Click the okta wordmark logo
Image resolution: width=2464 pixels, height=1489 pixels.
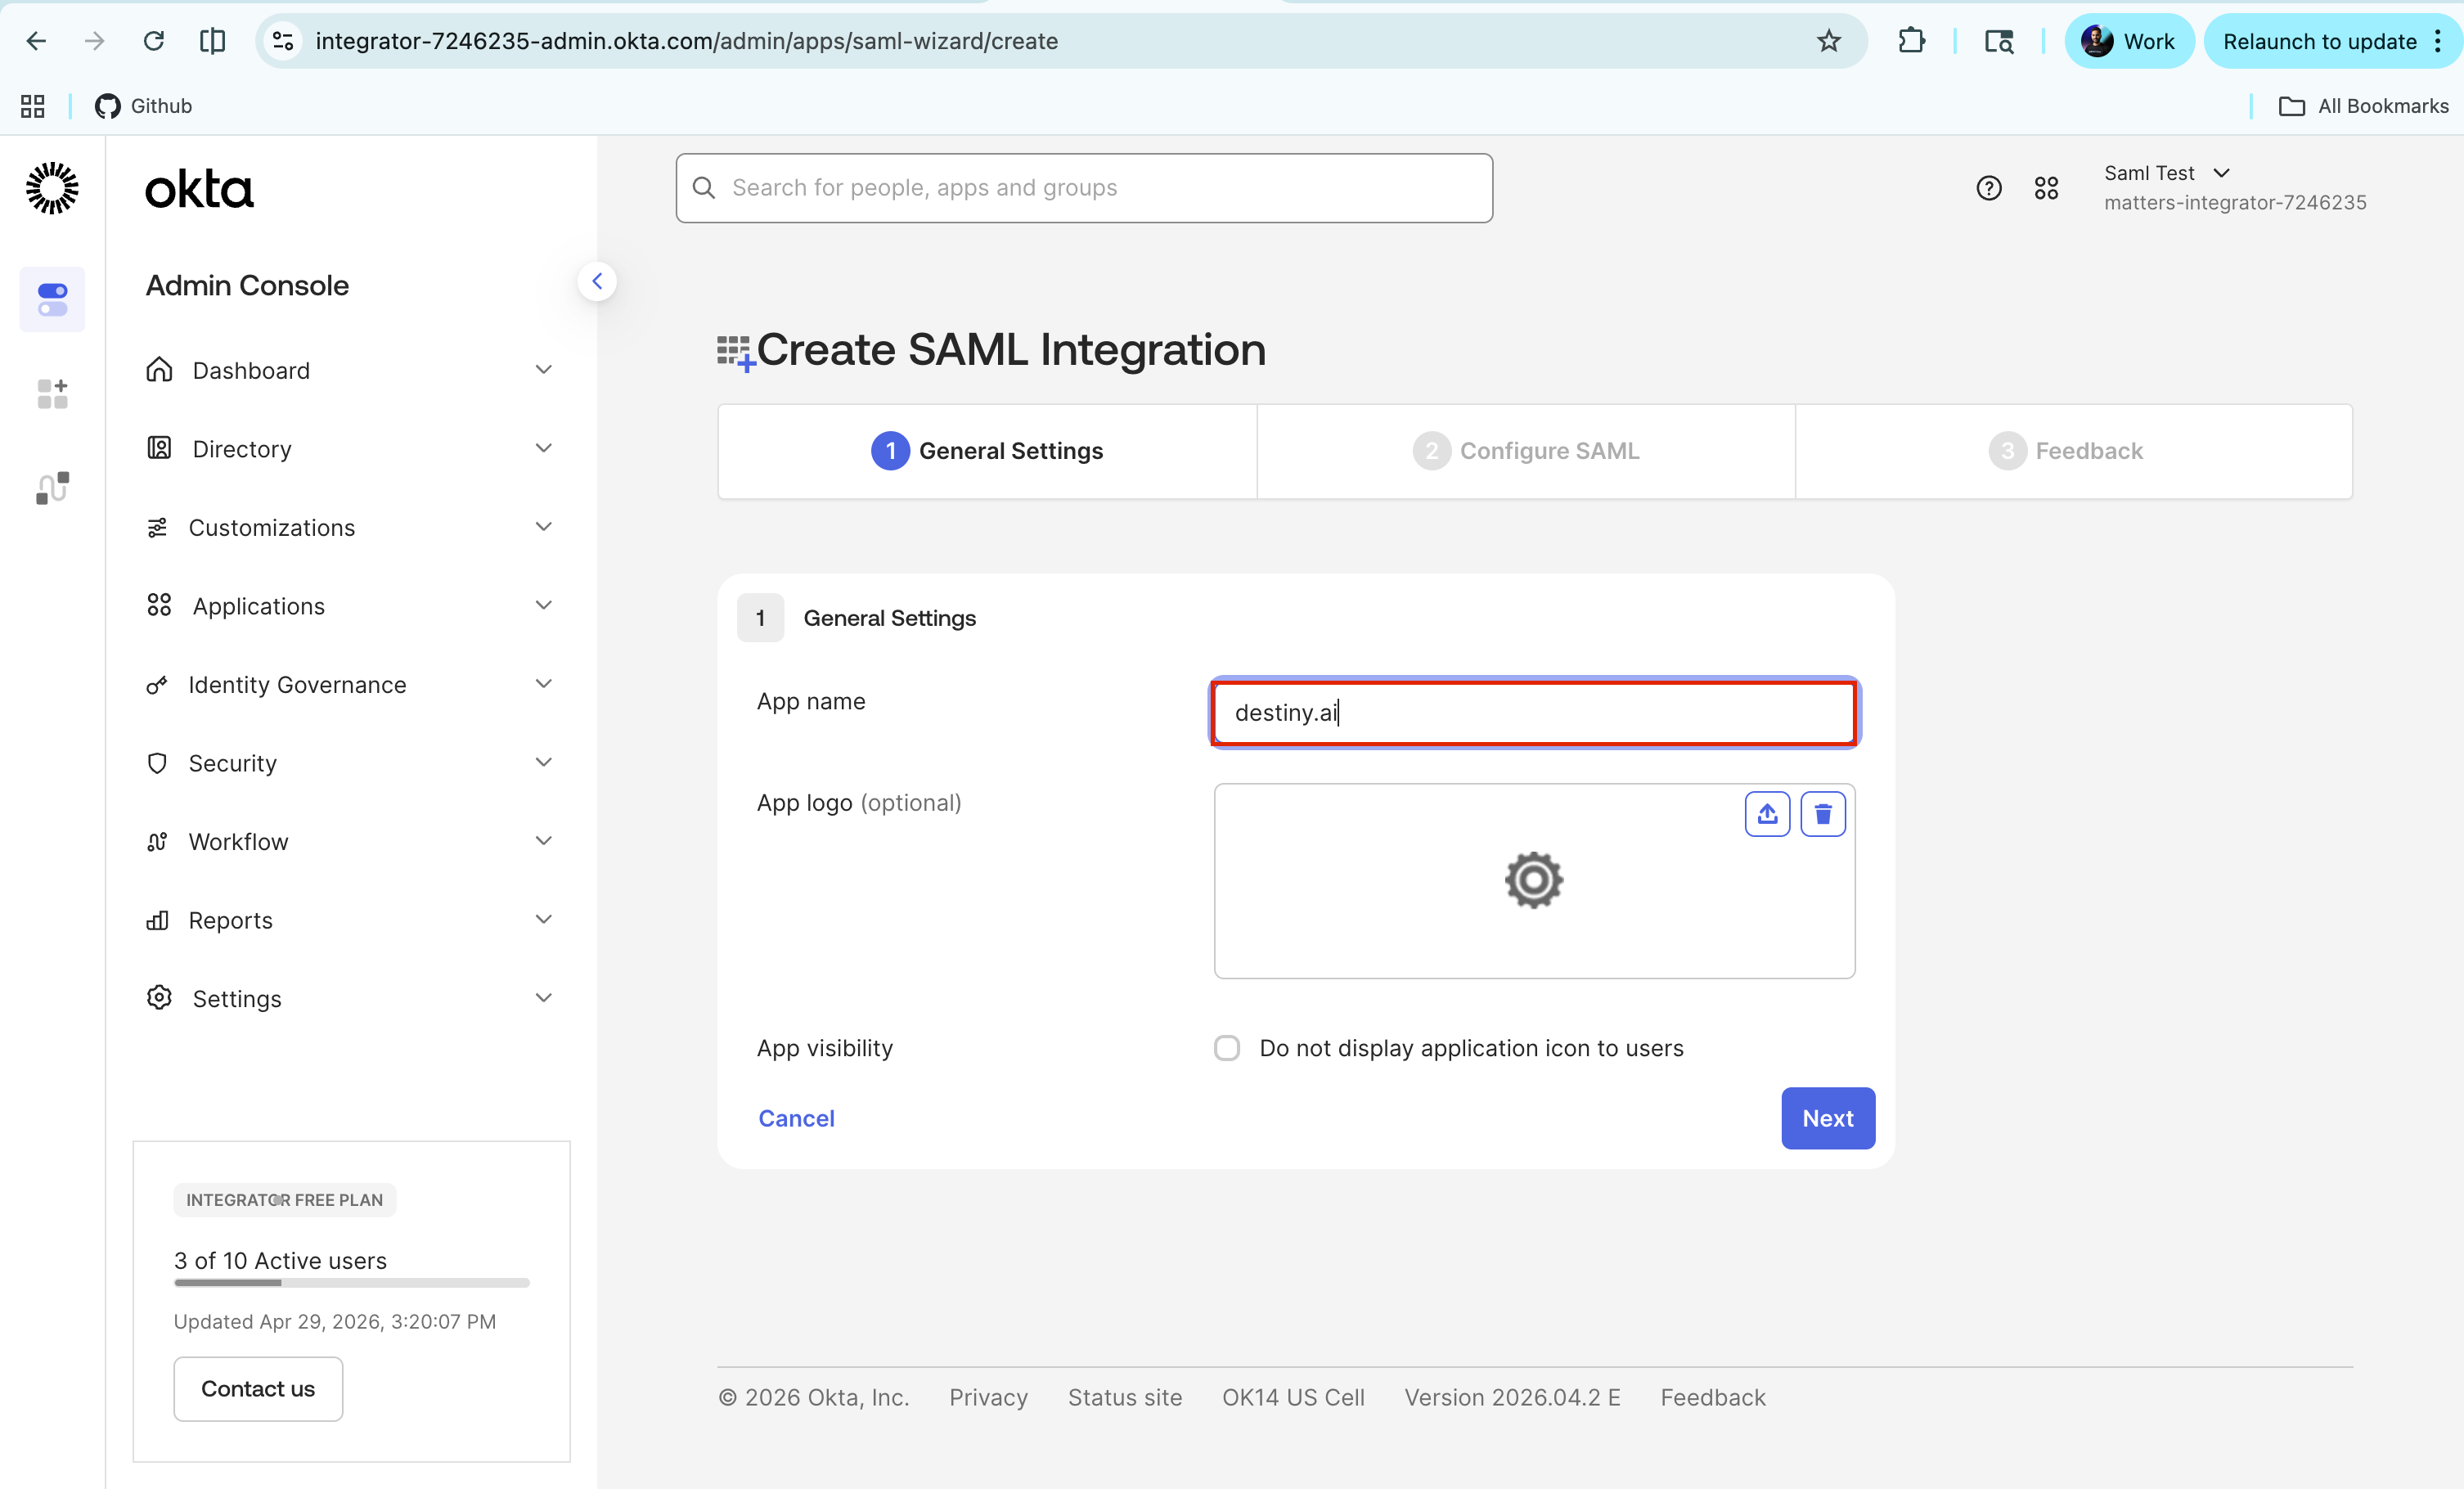(x=199, y=189)
